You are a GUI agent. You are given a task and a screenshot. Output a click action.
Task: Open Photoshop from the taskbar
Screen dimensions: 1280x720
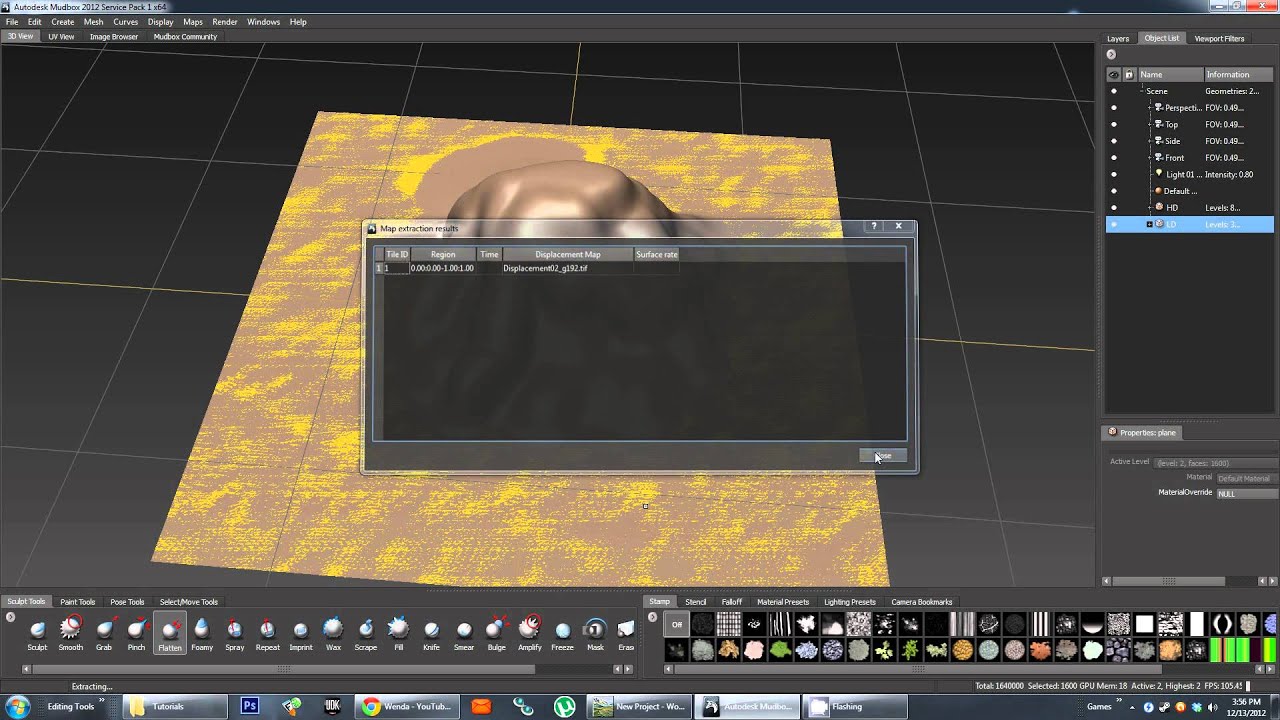(x=250, y=706)
